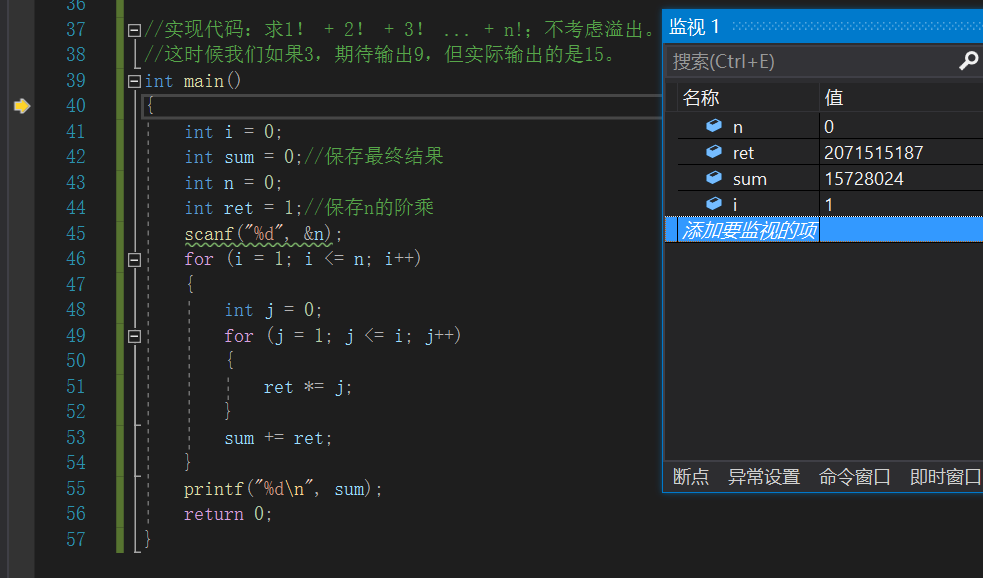Click the printf statement on line 55
The height and width of the screenshot is (578, 983).
[283, 488]
